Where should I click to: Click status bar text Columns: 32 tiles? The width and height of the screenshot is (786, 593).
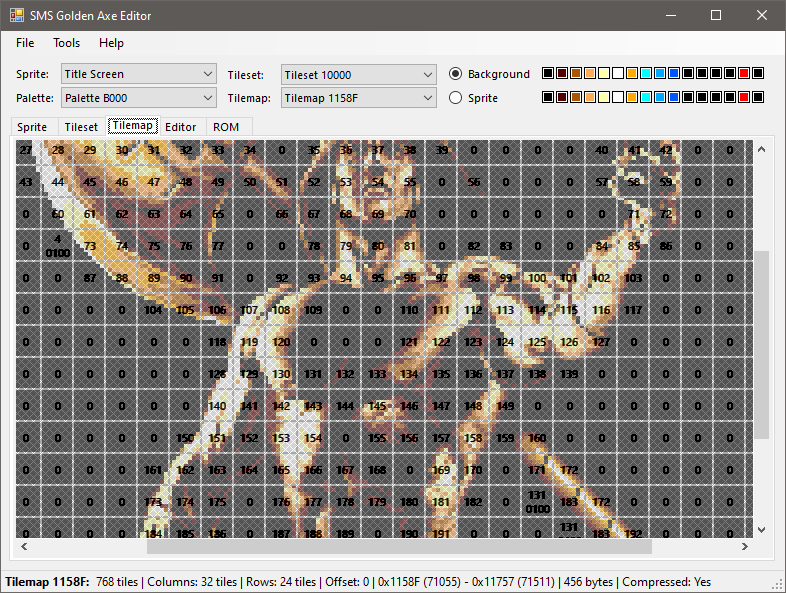192,582
